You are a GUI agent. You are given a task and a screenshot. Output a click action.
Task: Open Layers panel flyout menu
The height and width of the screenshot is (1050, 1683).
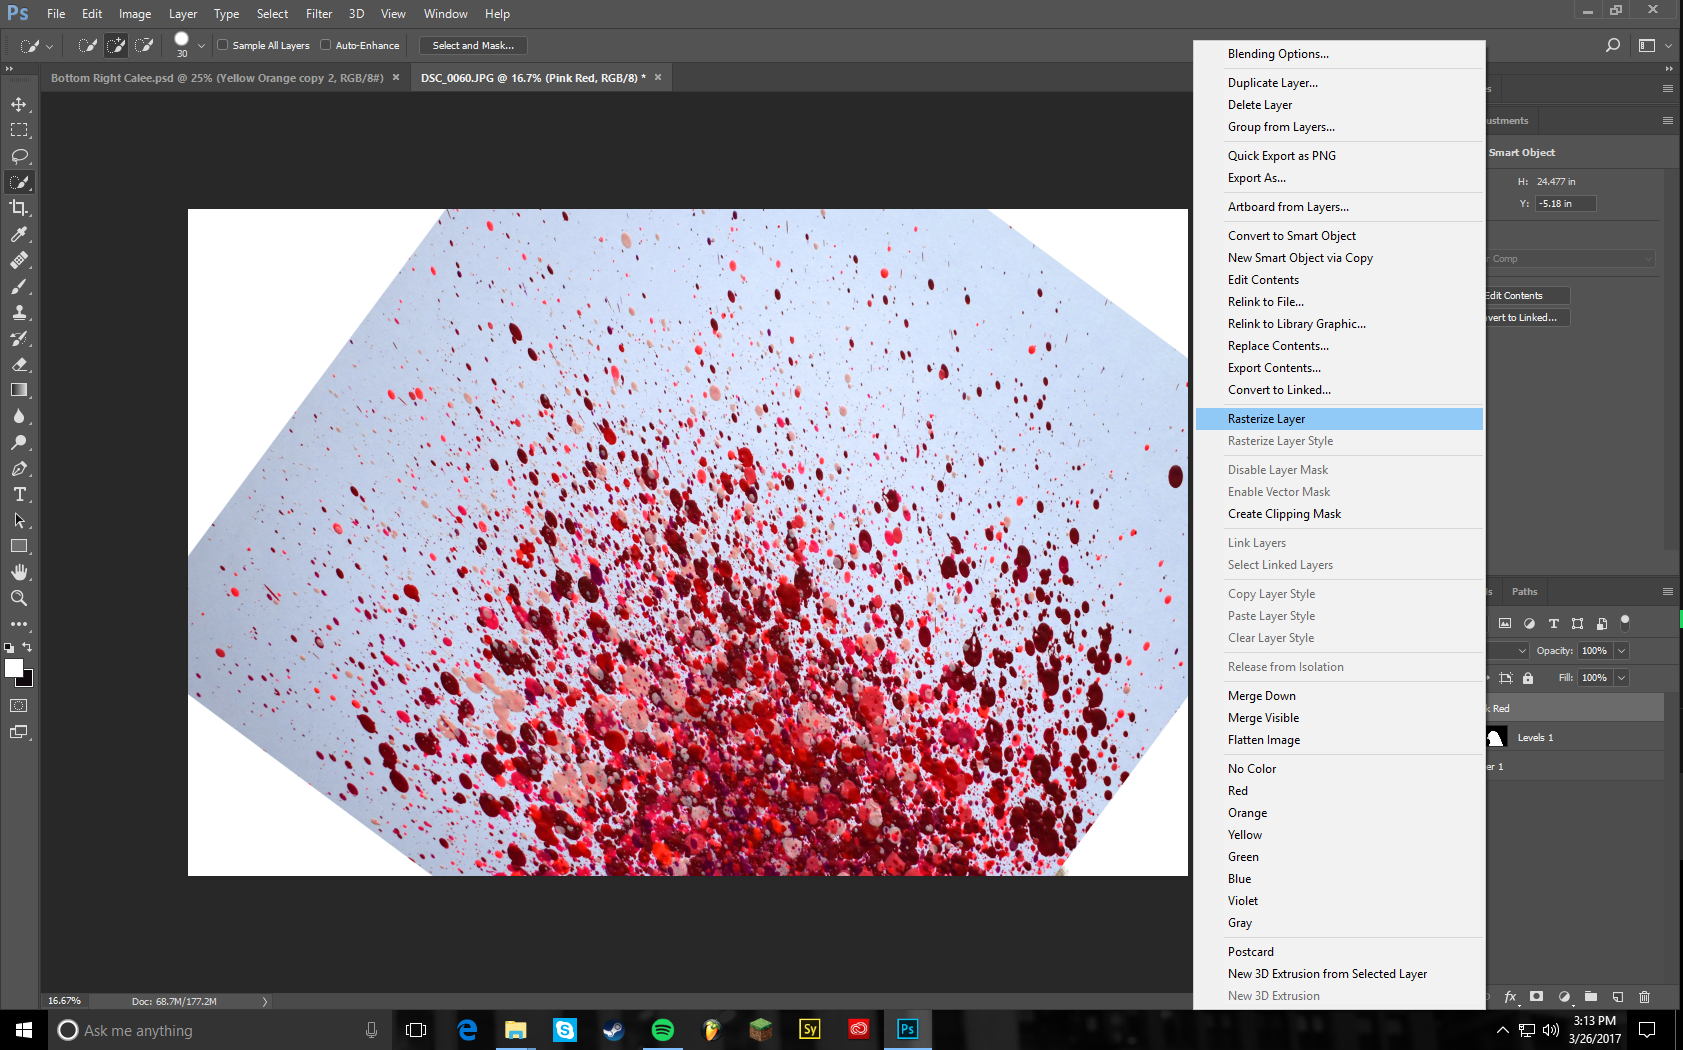coord(1668,592)
